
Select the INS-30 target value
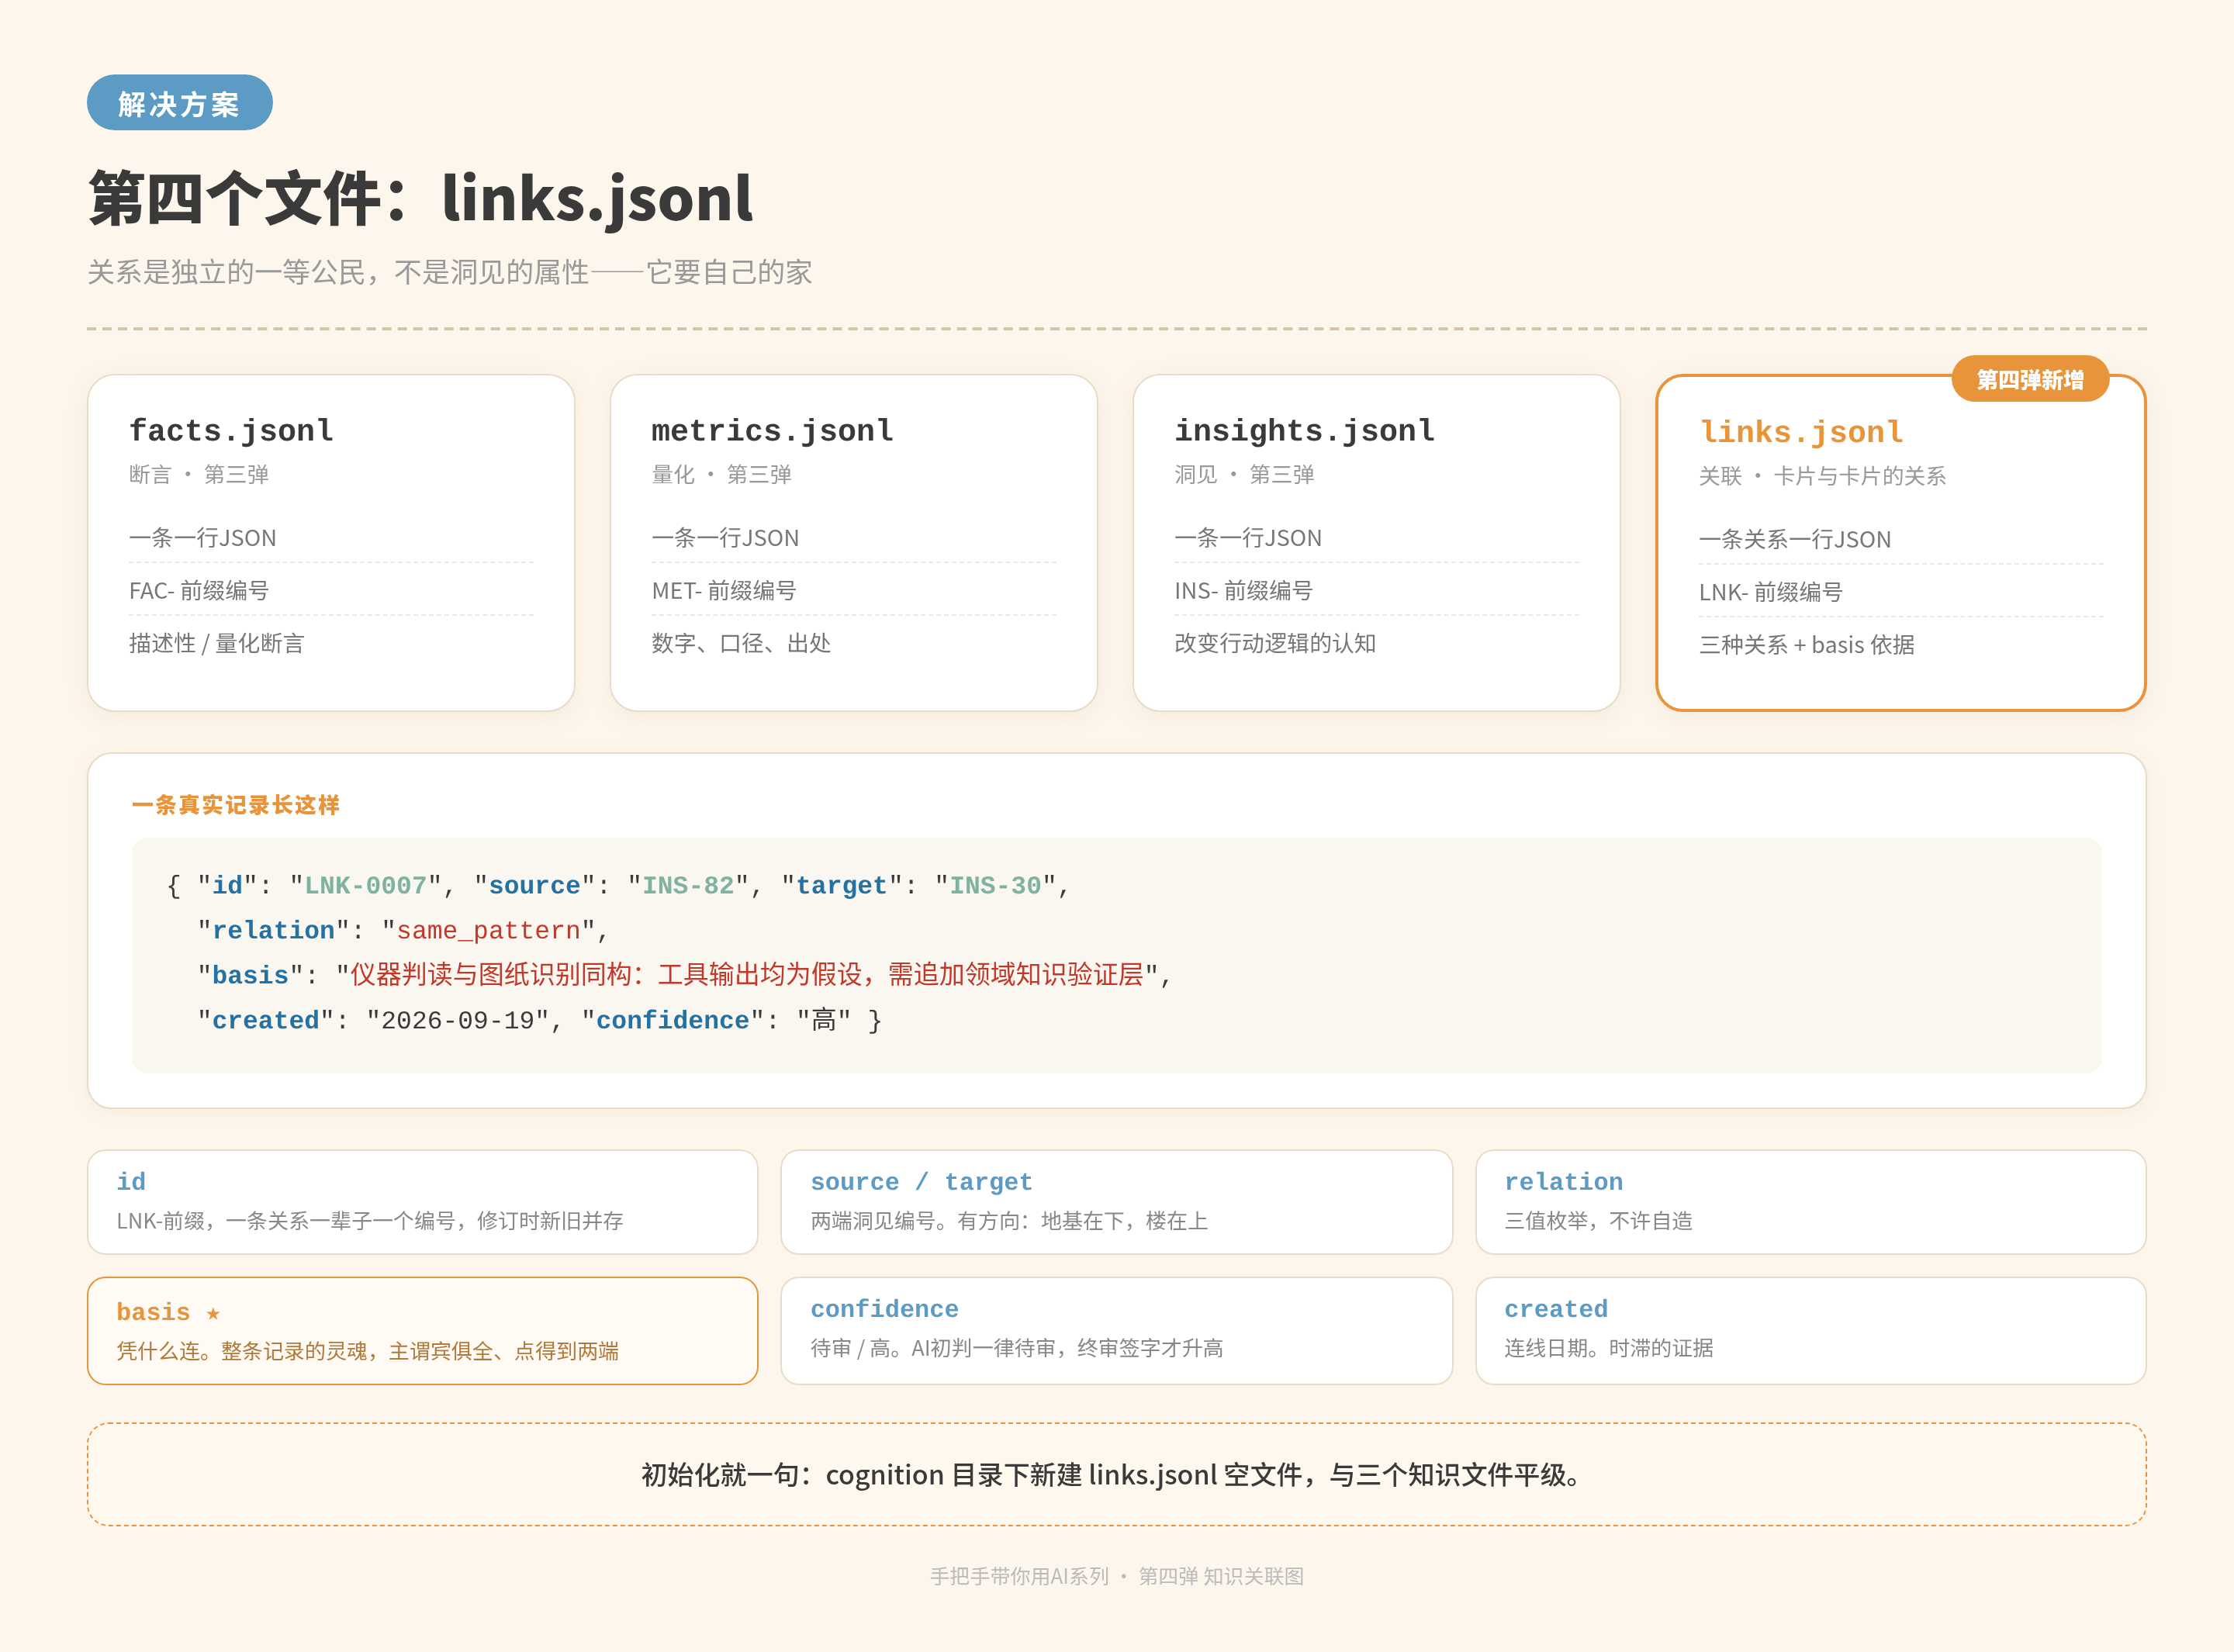[x=995, y=886]
